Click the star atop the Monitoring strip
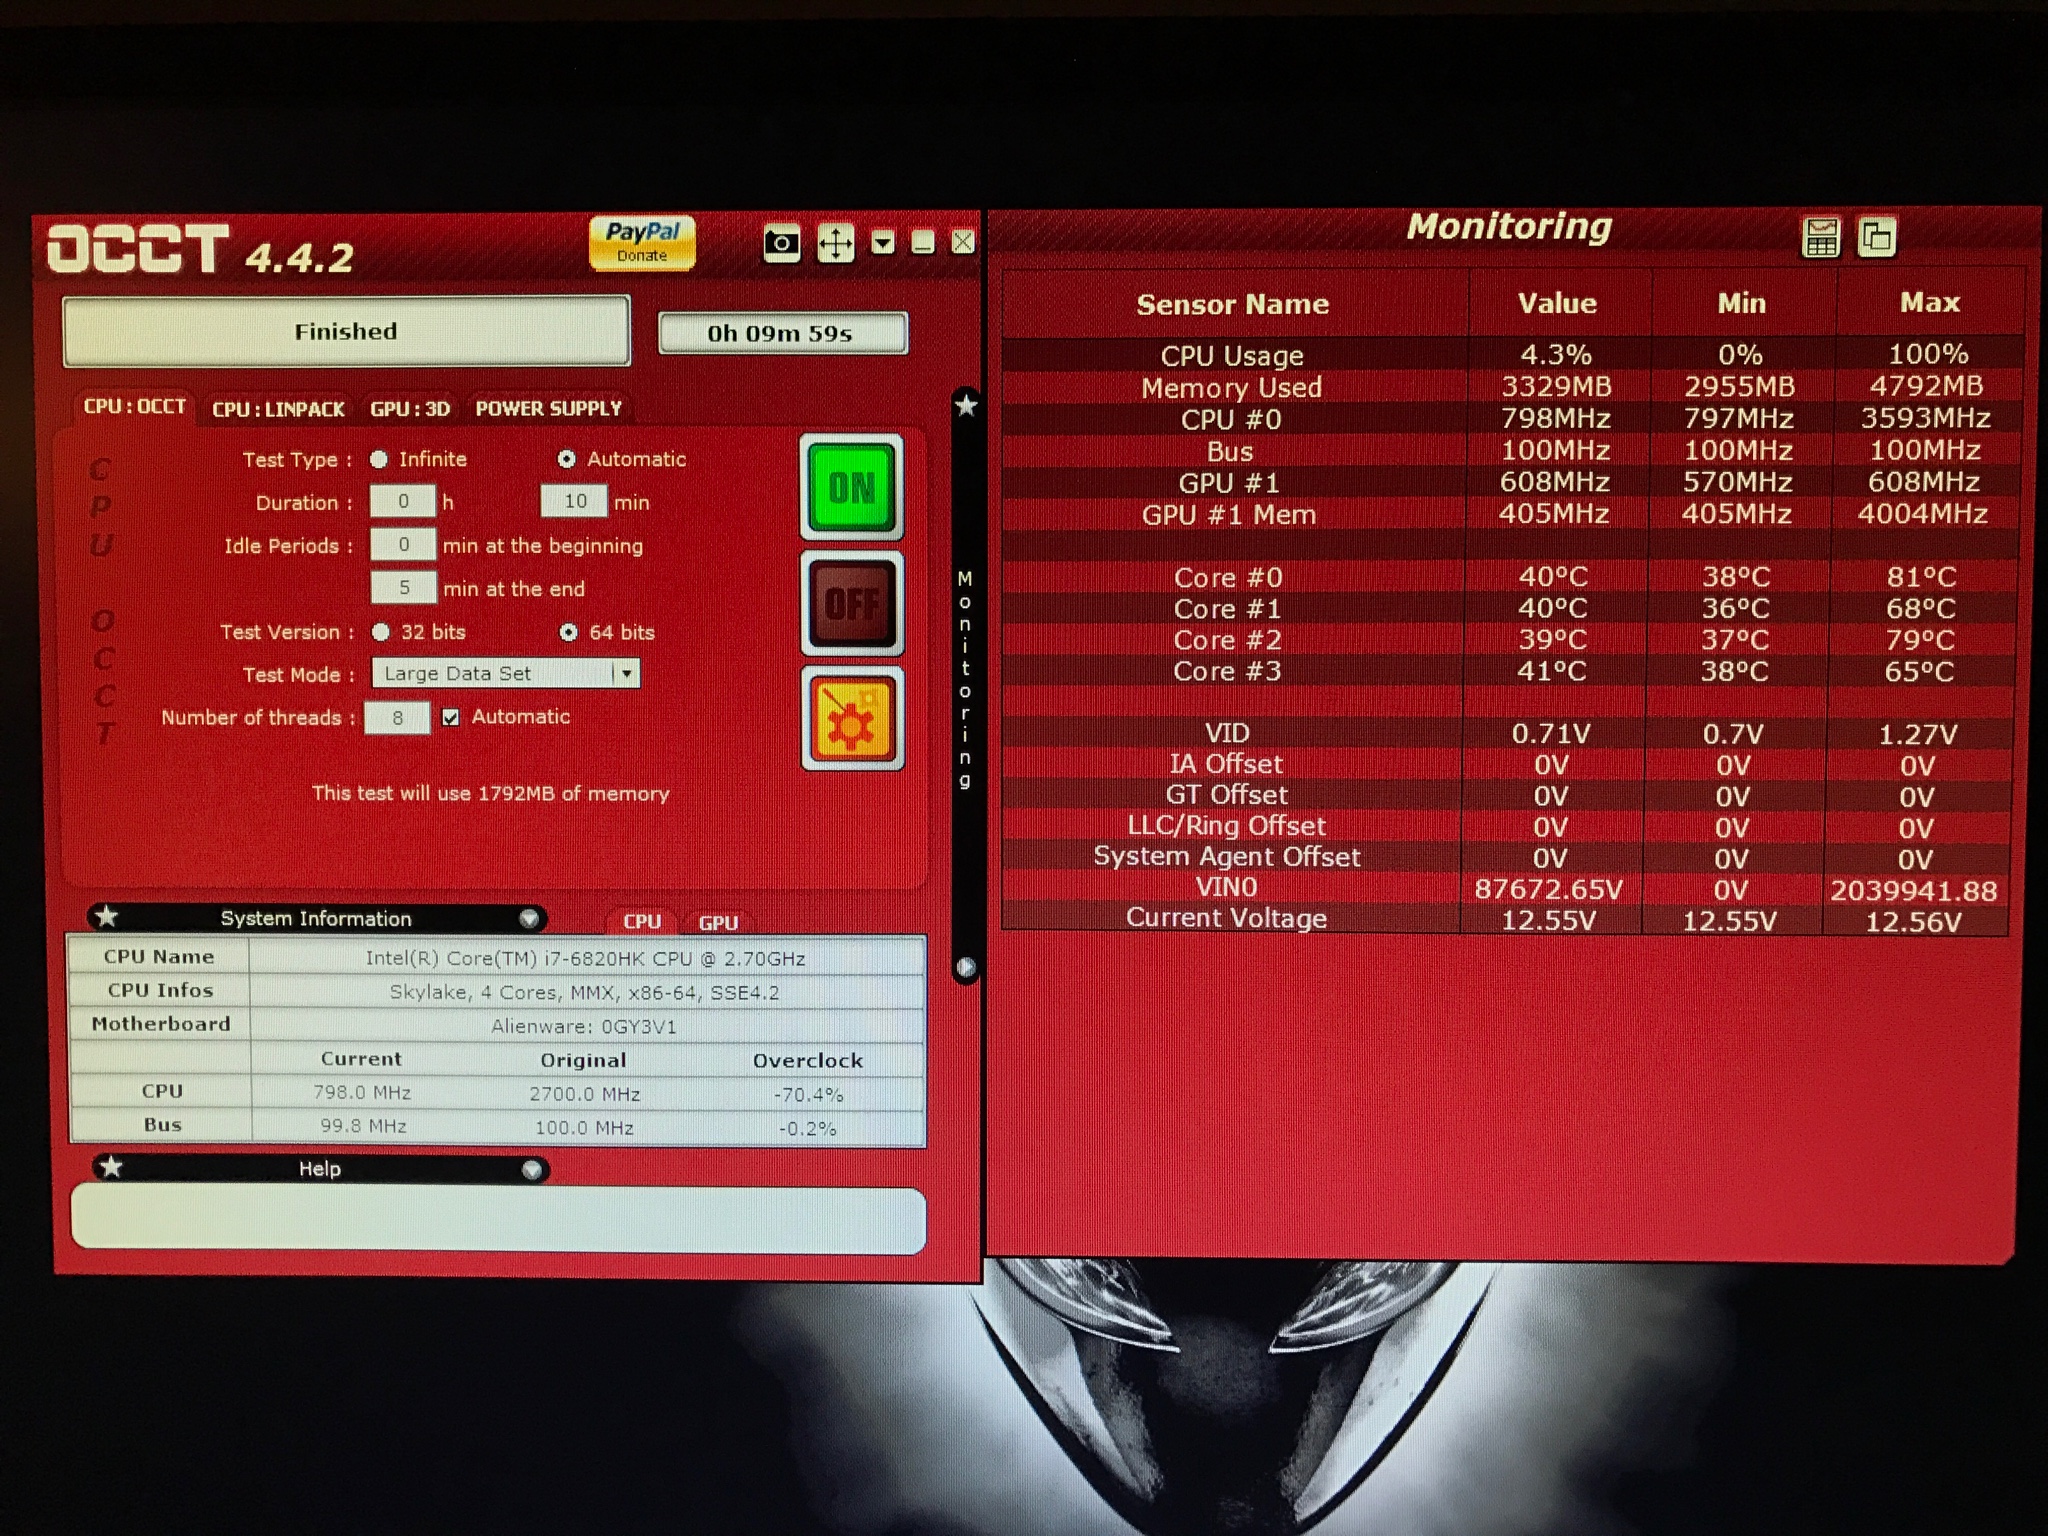The height and width of the screenshot is (1536, 2048). 966,405
